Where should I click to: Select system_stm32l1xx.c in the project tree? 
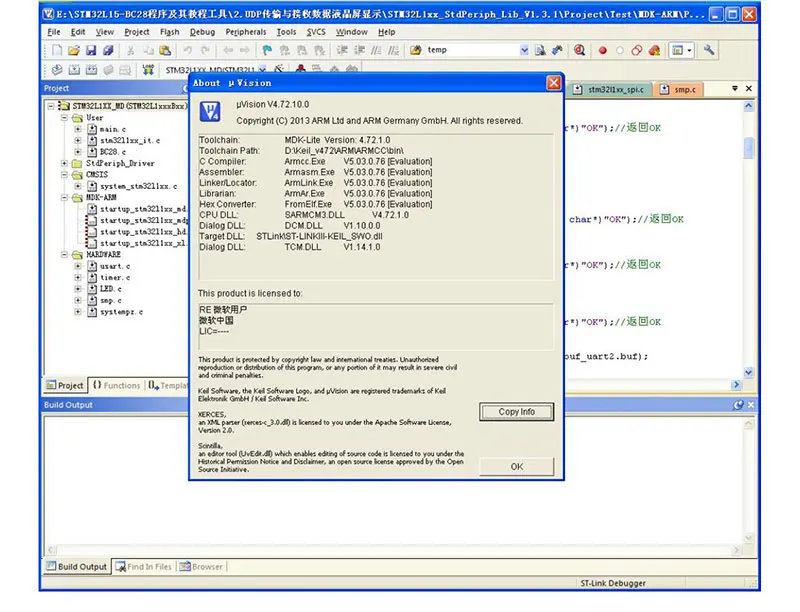point(138,186)
